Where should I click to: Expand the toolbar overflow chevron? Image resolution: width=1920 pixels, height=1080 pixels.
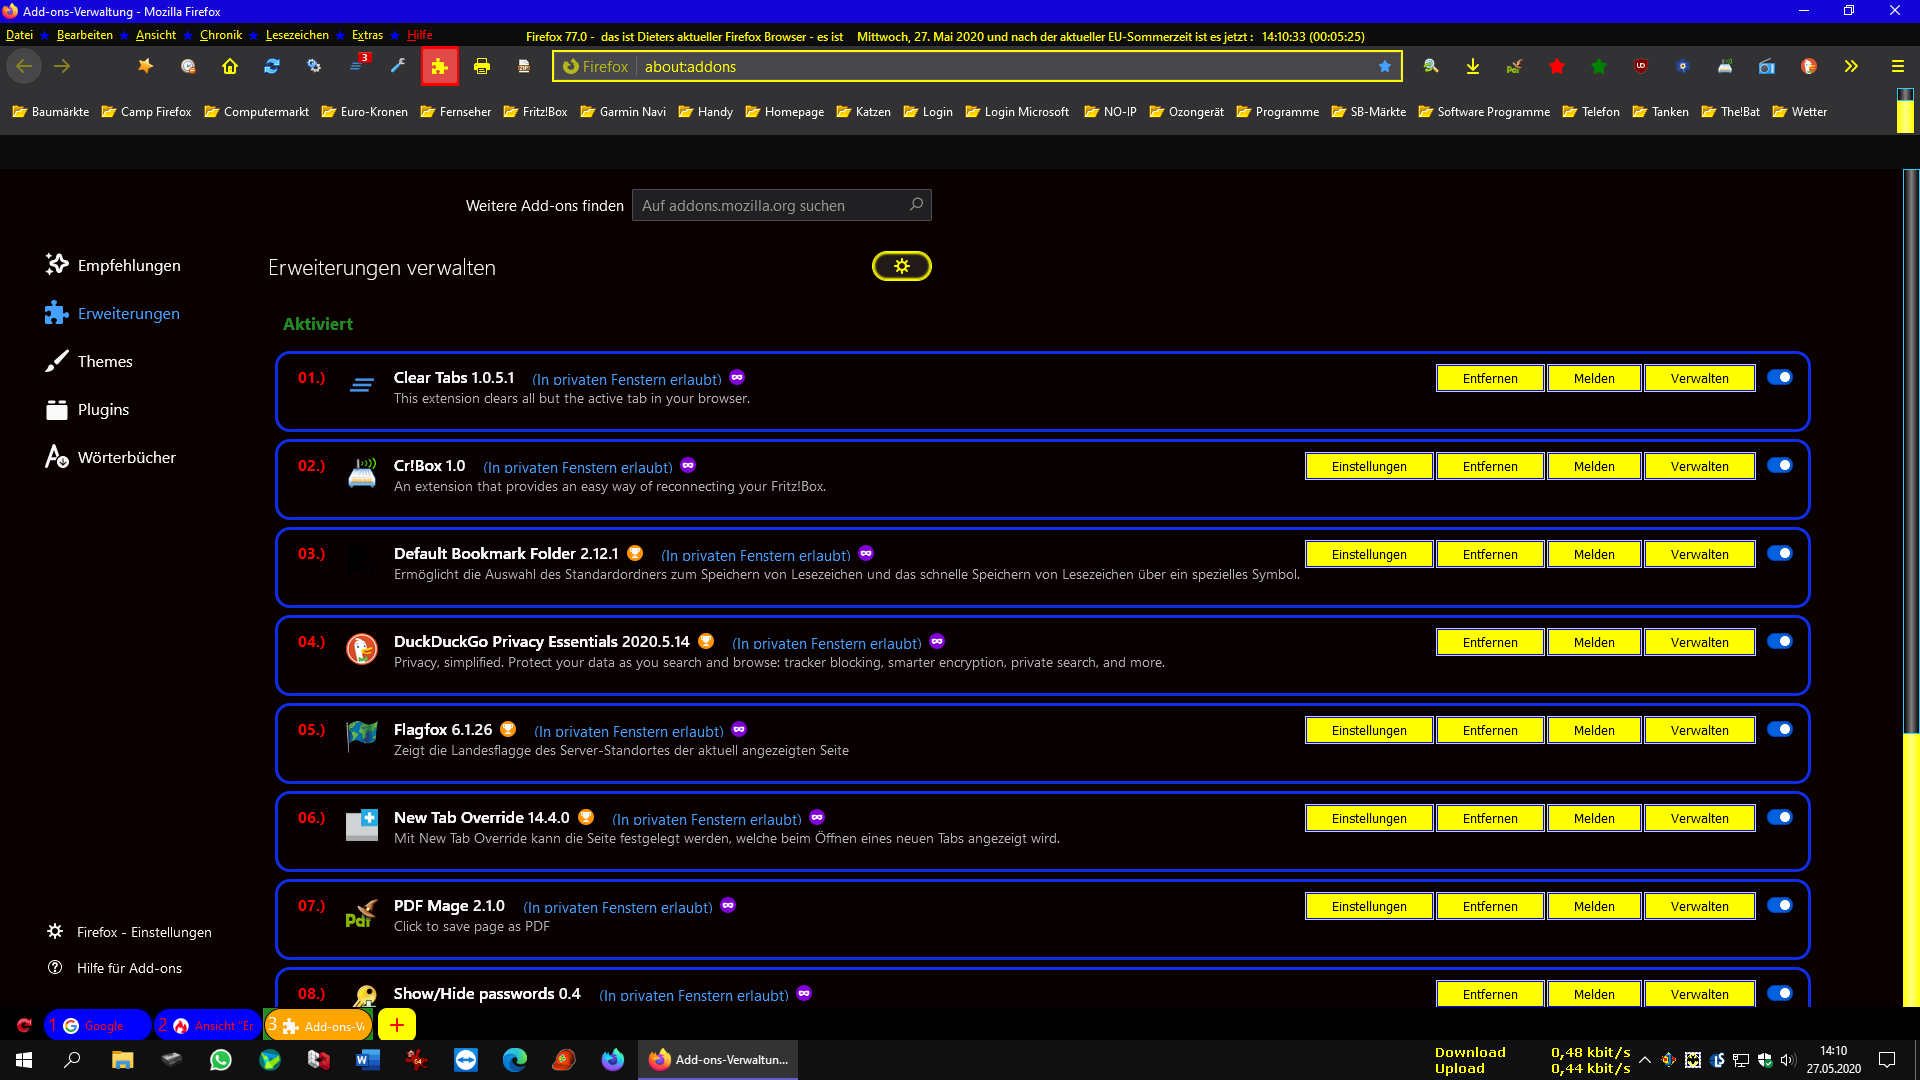(1851, 66)
